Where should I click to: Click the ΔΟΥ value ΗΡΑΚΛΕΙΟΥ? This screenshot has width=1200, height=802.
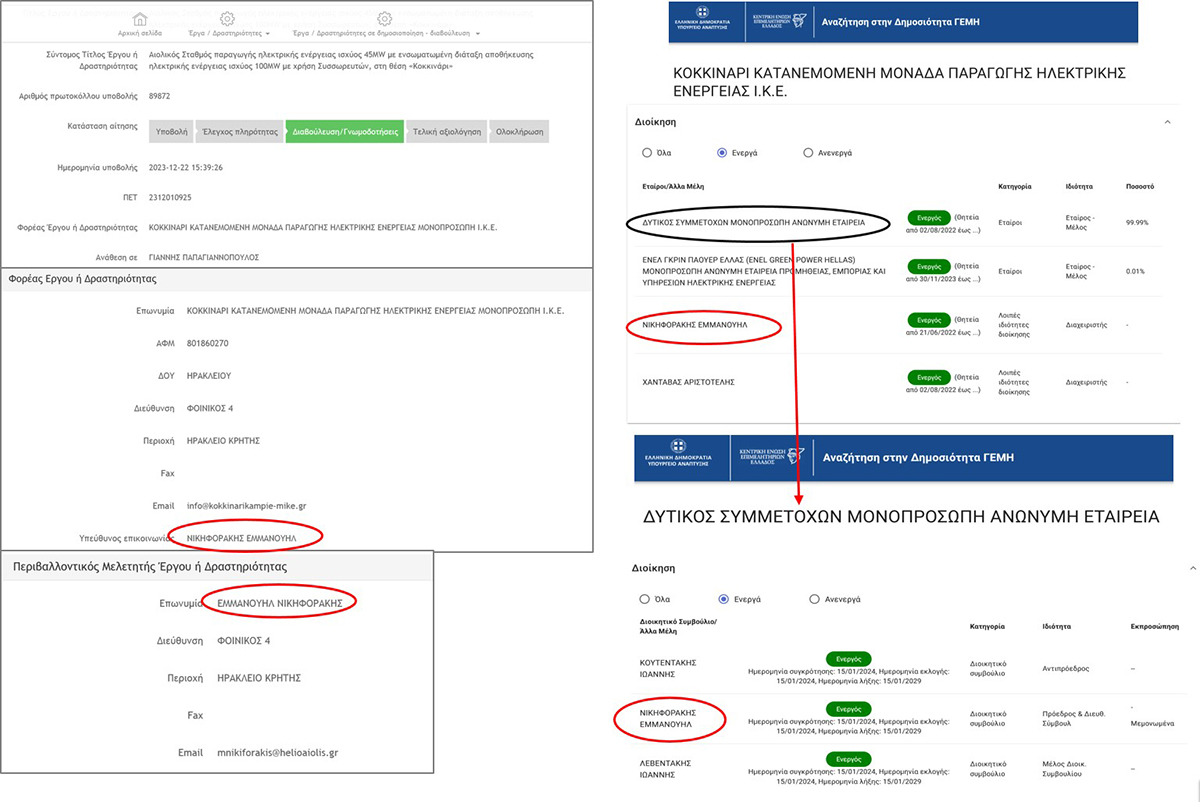(209, 375)
